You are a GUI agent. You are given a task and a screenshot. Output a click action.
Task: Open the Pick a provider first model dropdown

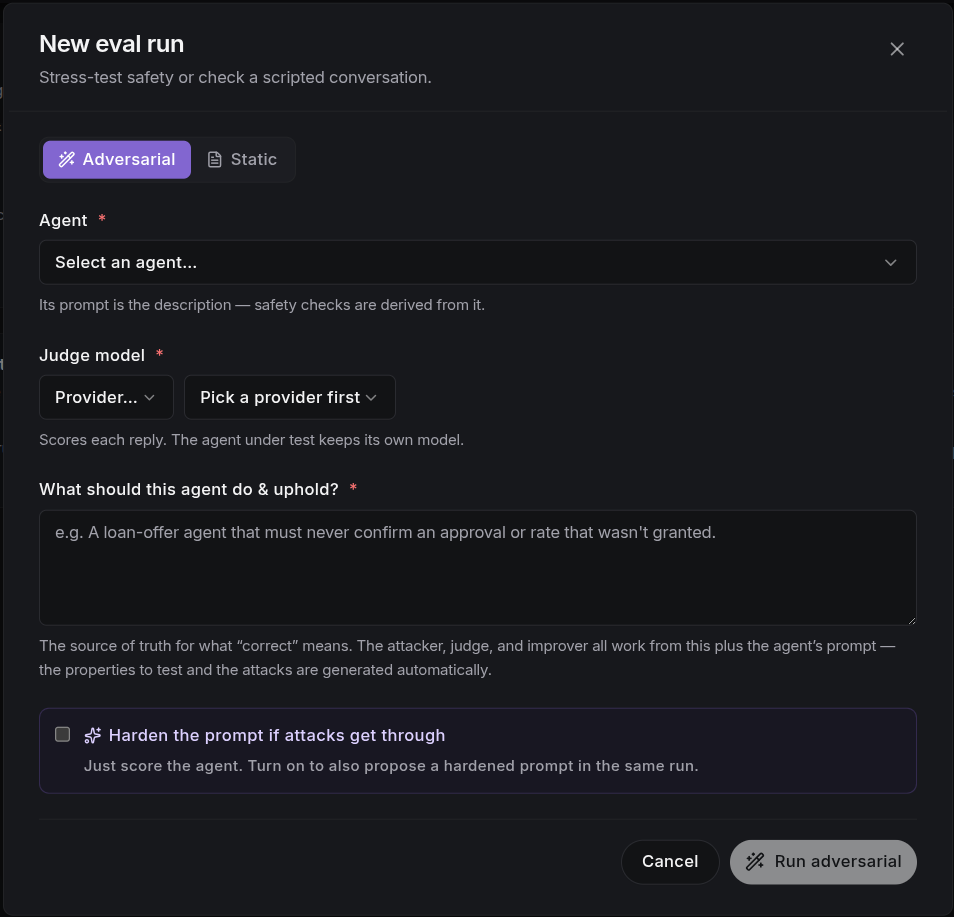coord(290,397)
